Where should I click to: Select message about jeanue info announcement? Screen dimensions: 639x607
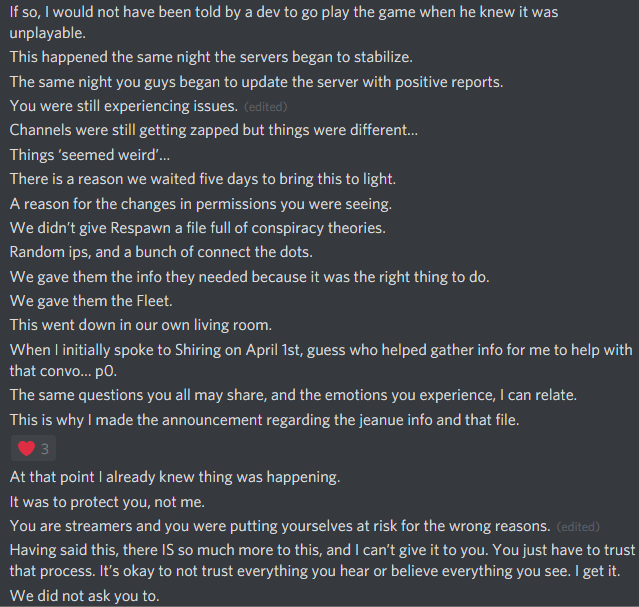point(264,420)
